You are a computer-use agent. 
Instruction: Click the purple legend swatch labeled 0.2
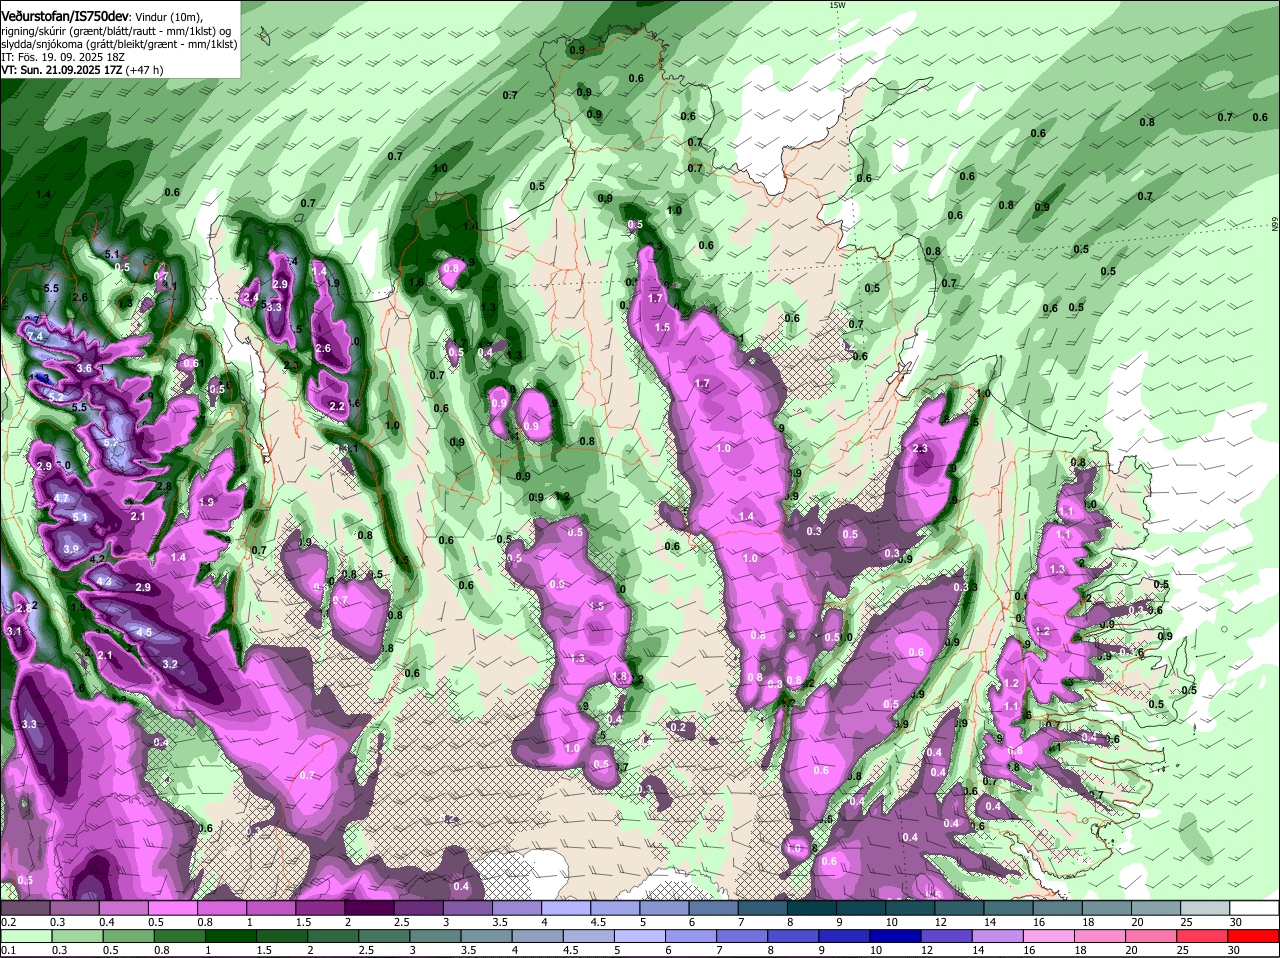point(25,907)
